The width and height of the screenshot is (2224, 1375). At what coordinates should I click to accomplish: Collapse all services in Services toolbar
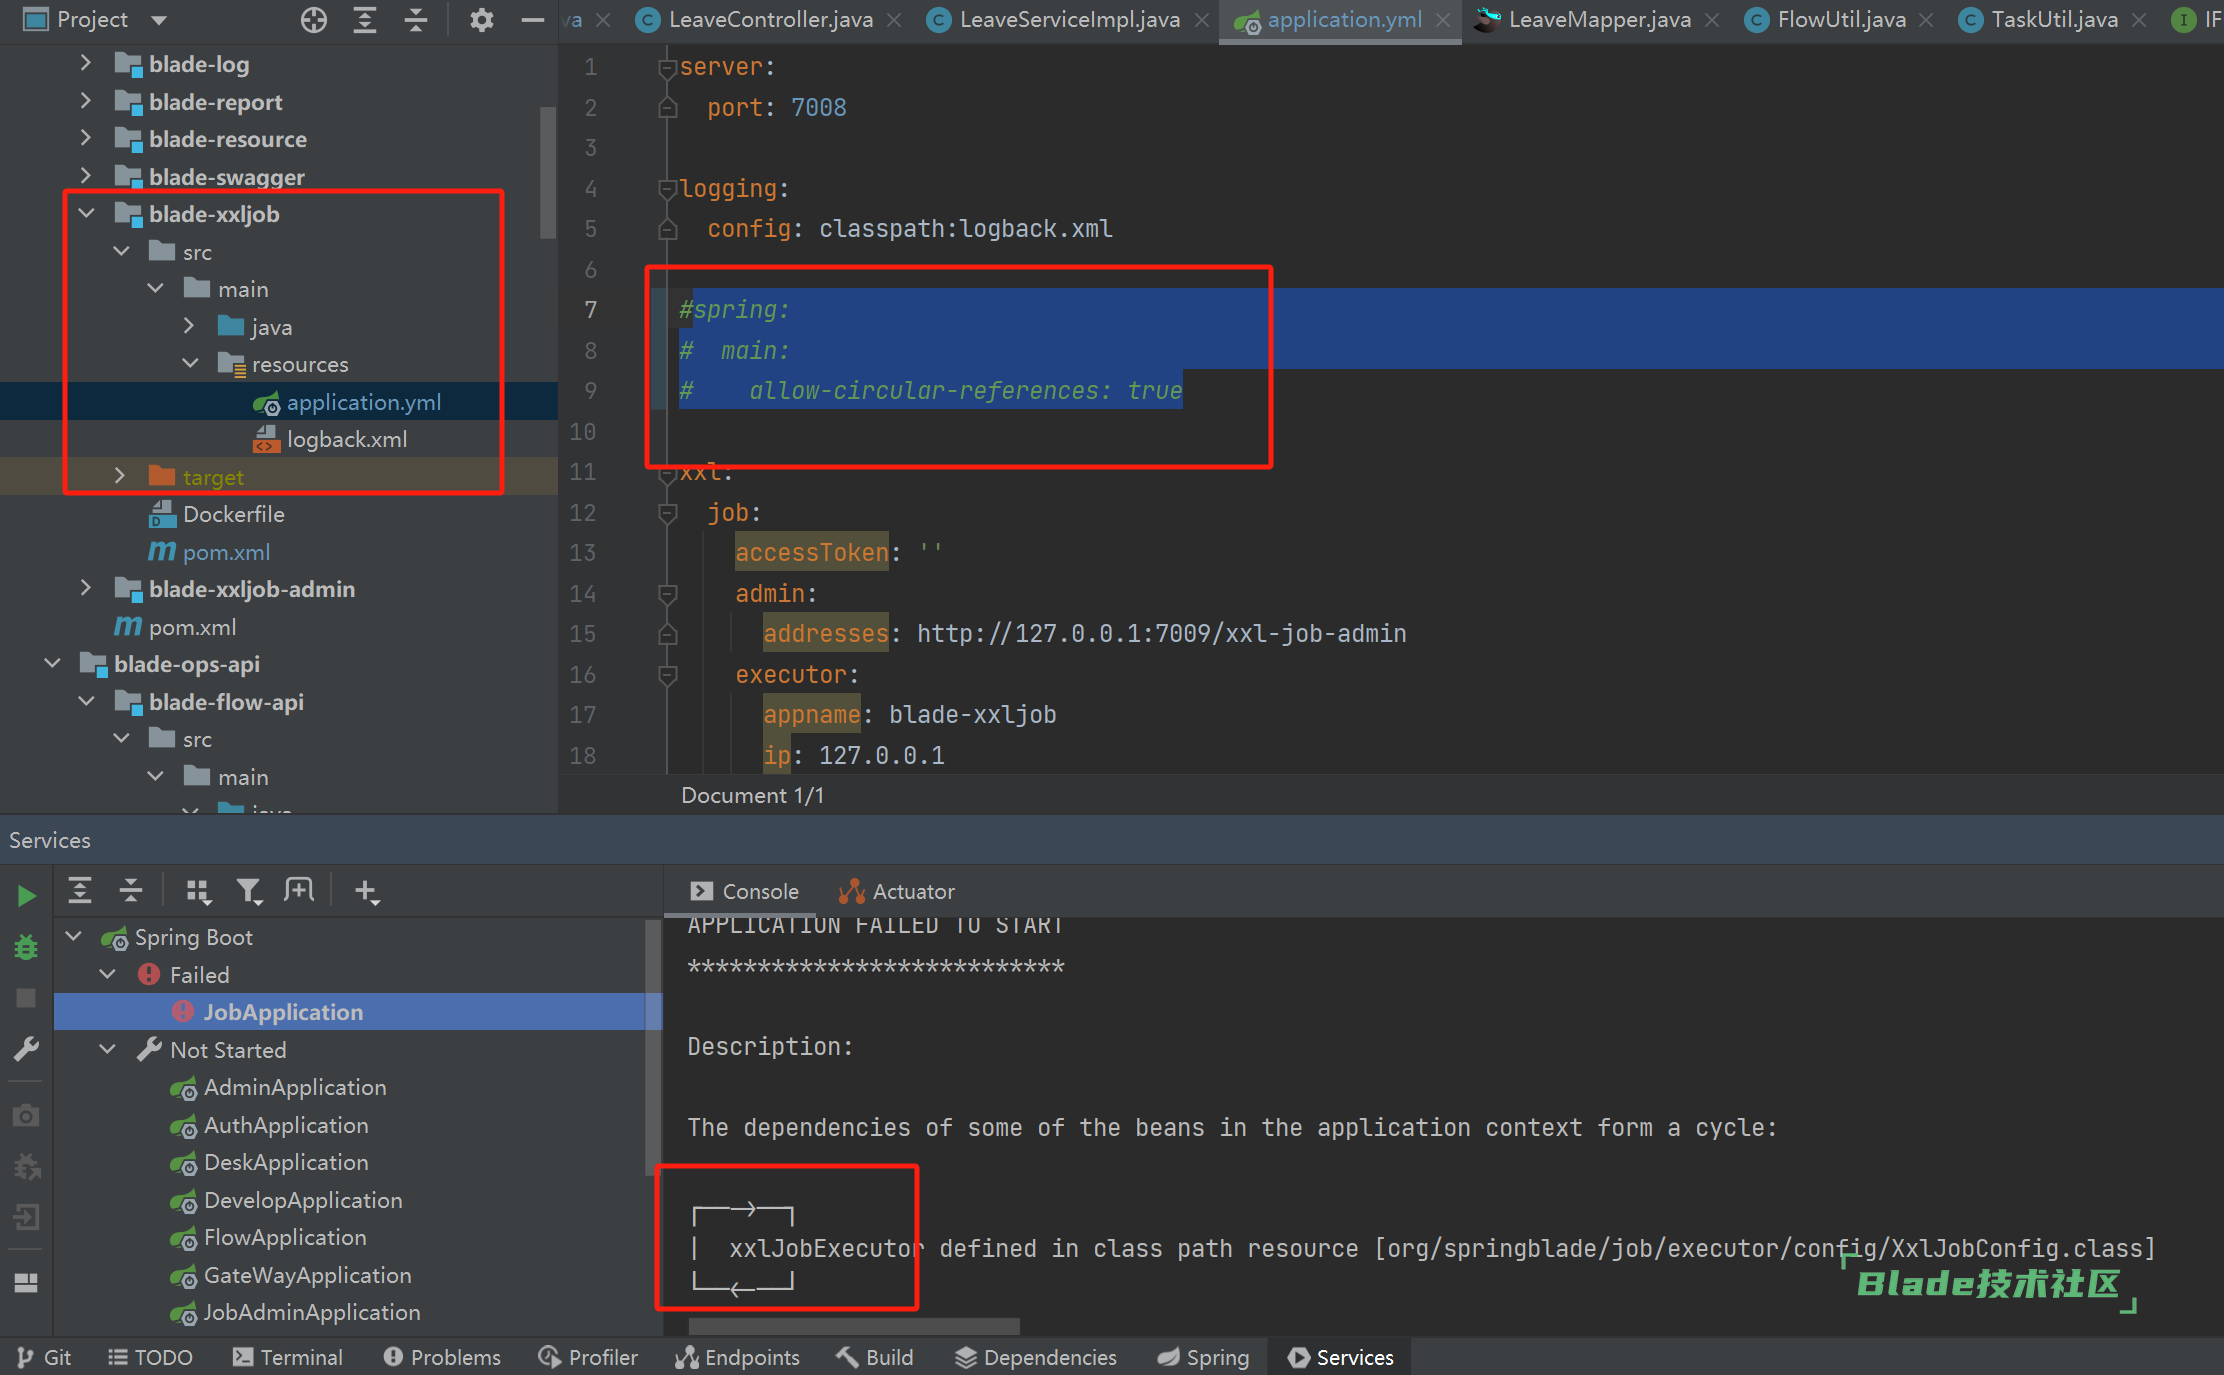coord(131,890)
